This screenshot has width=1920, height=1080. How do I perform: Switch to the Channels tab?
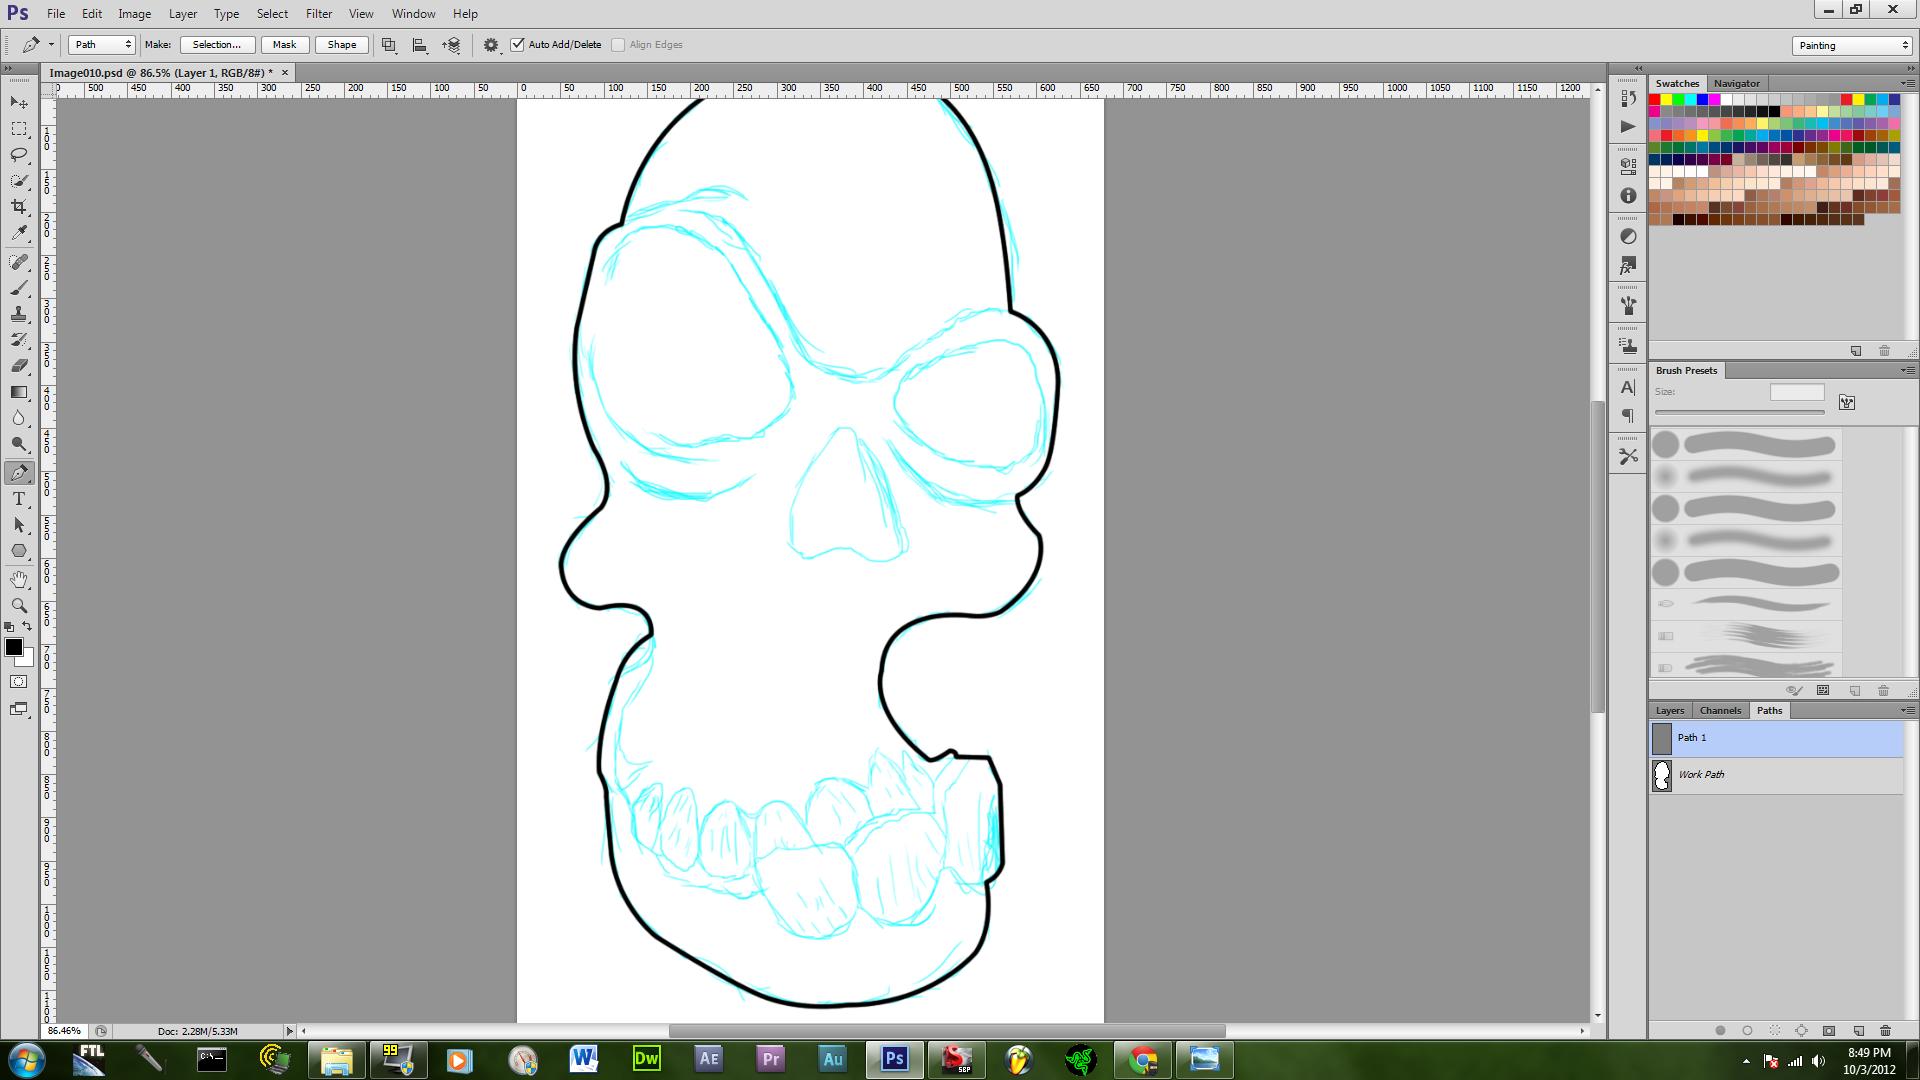click(x=1720, y=711)
